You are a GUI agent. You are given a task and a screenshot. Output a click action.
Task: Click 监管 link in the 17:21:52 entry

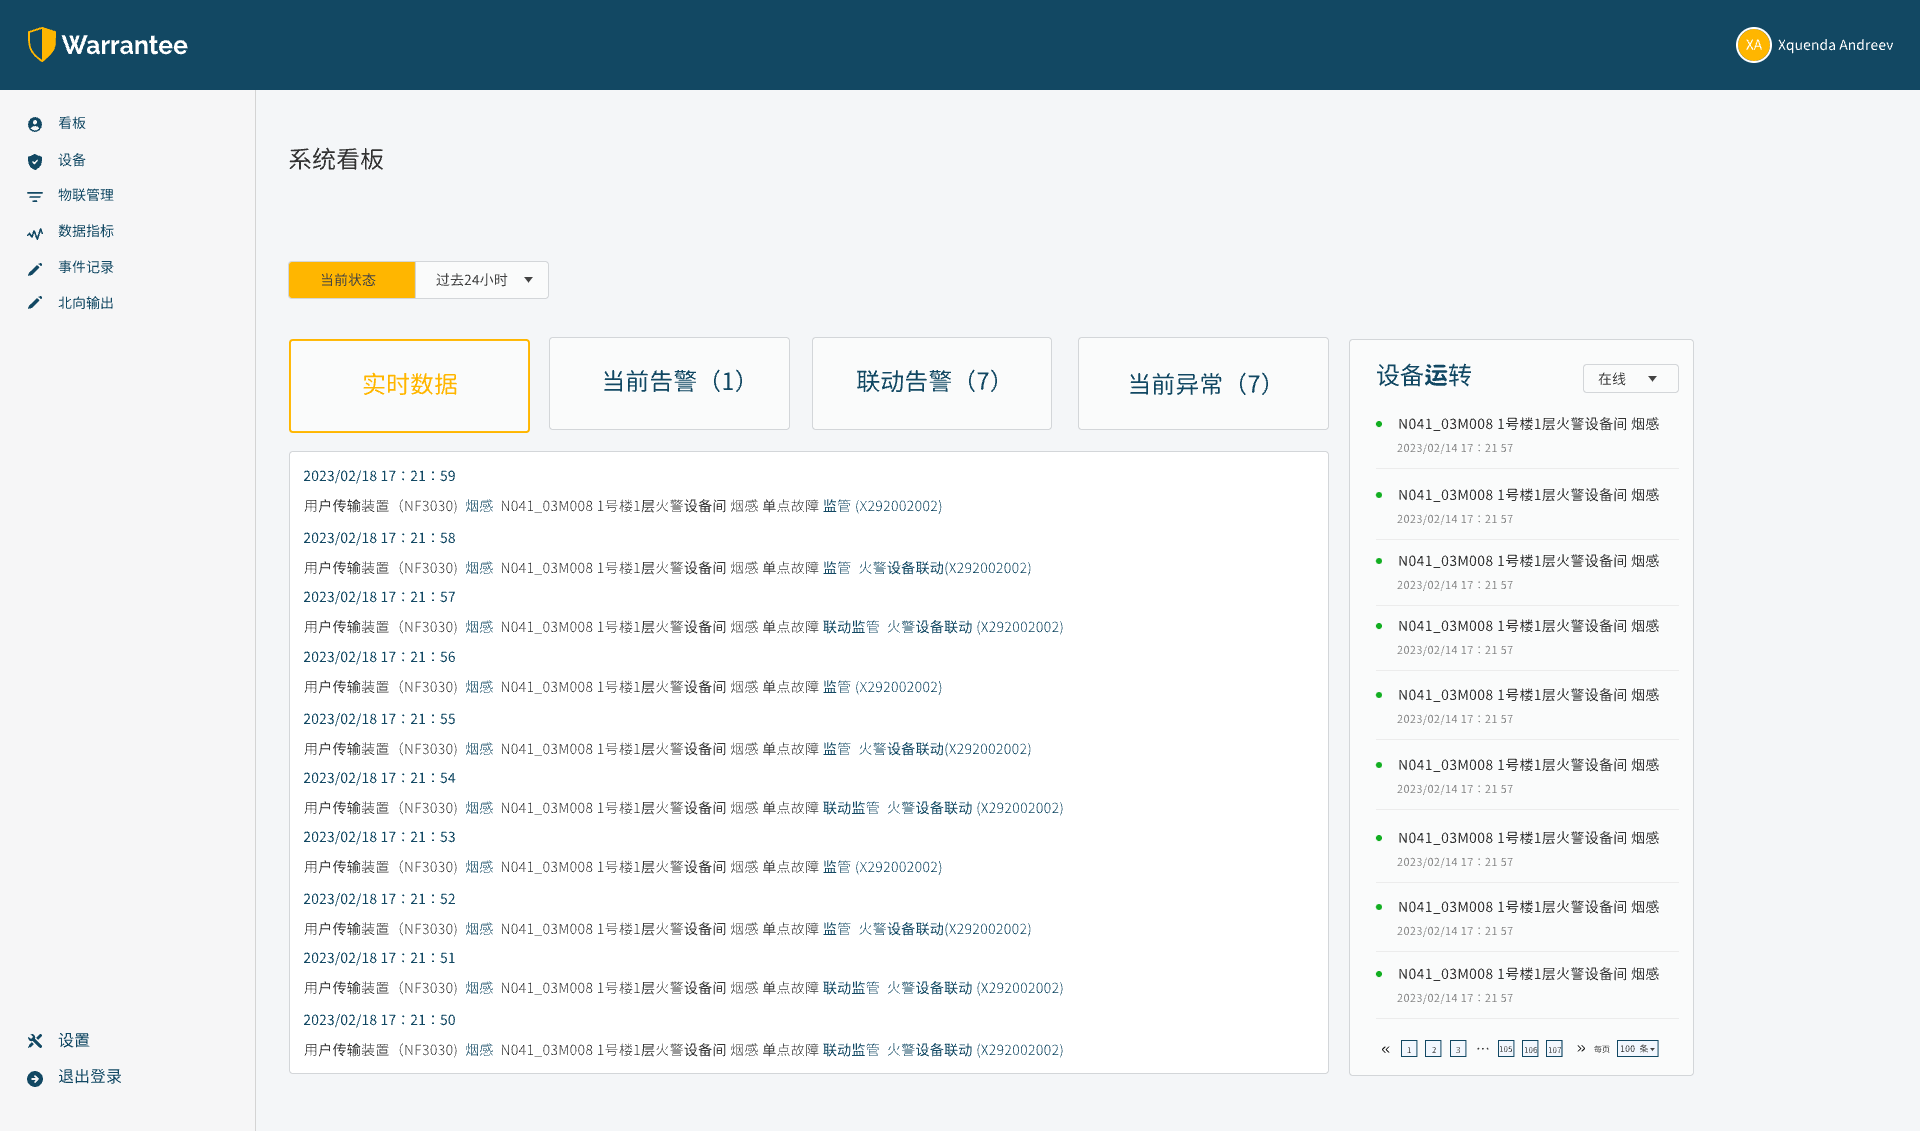coord(837,929)
